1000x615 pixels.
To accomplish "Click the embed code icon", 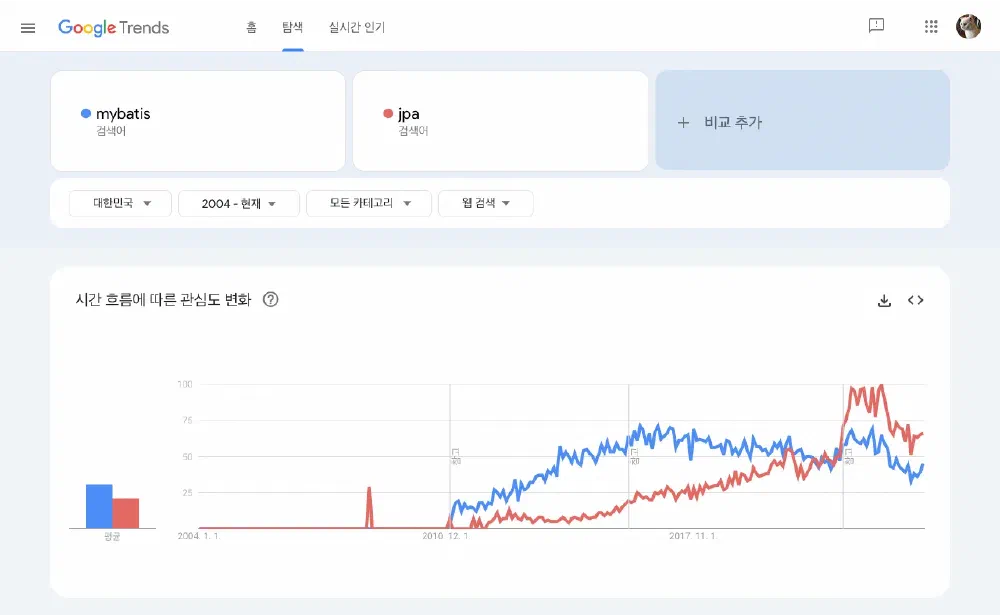I will point(915,300).
